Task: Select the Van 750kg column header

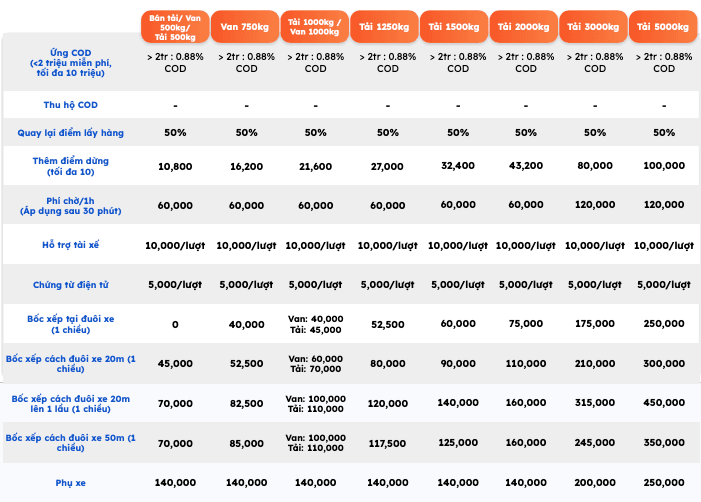Action: tap(246, 24)
